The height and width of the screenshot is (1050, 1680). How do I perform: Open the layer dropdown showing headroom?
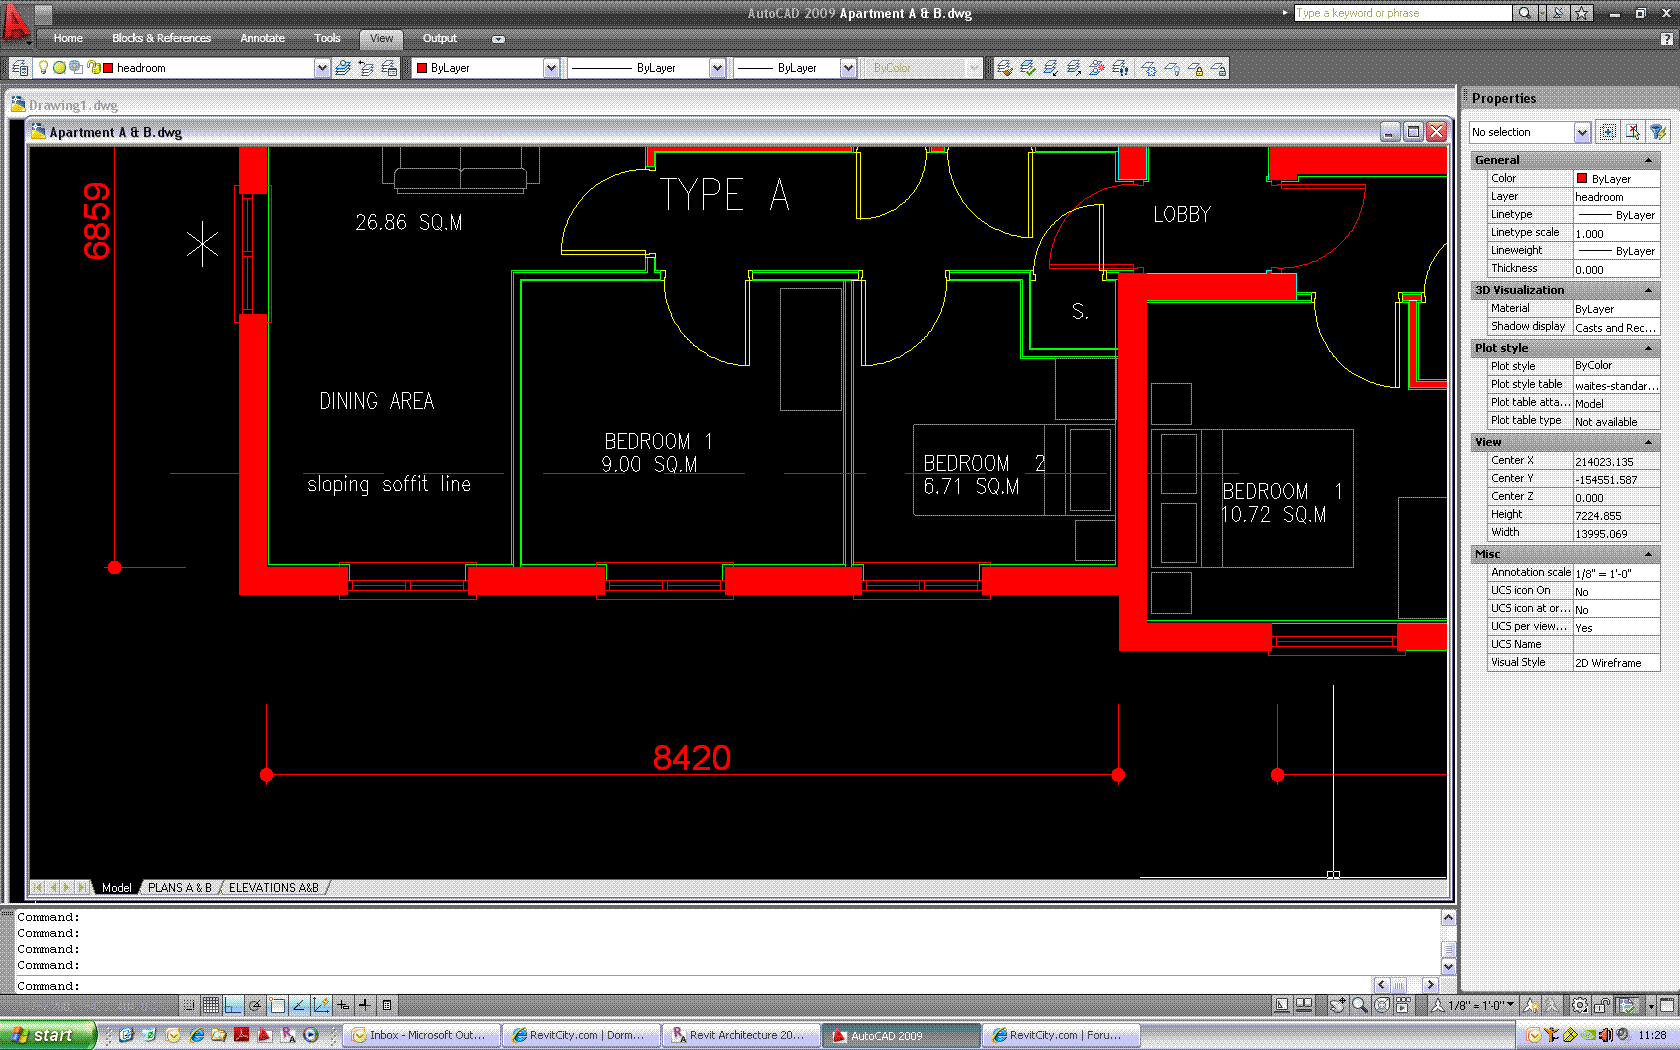322,68
